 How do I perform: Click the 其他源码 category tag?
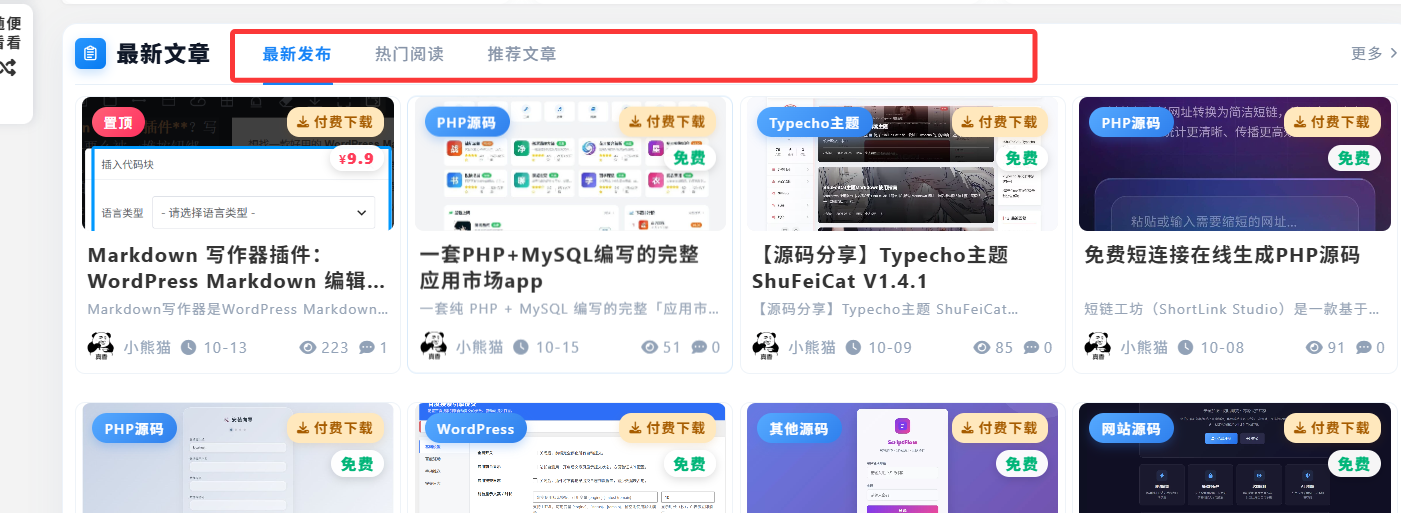click(800, 428)
